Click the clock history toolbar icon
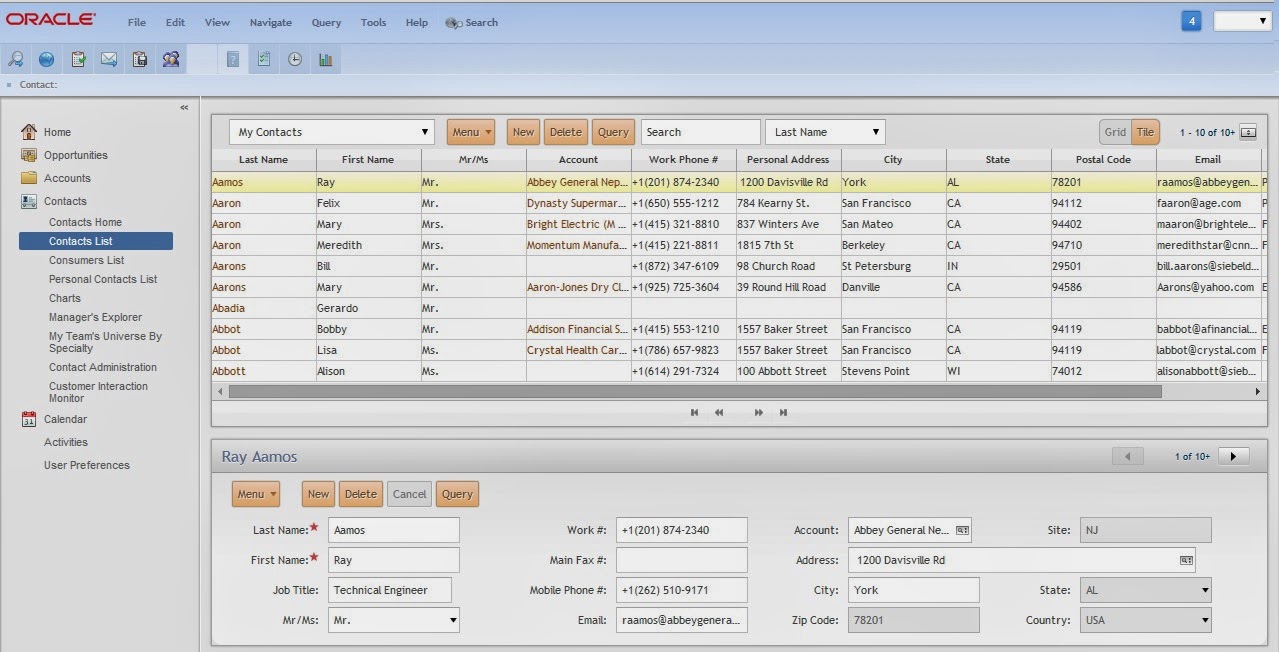This screenshot has height=652, width=1279. [x=295, y=59]
